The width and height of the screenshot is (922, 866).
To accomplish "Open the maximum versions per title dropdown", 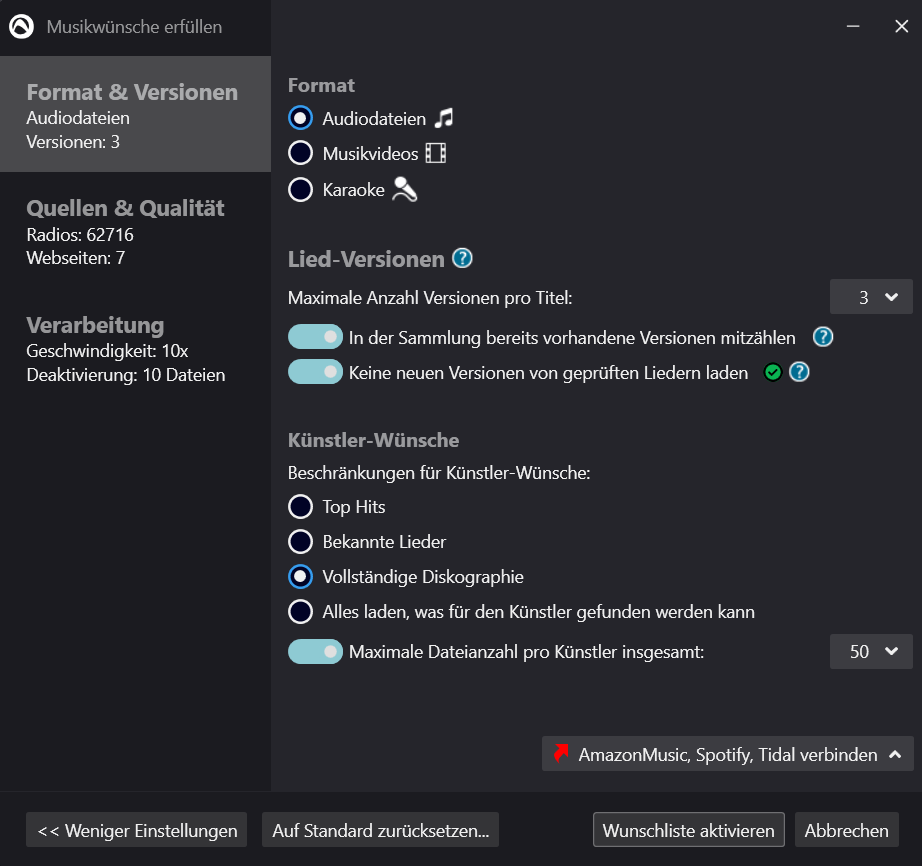I will click(871, 297).
